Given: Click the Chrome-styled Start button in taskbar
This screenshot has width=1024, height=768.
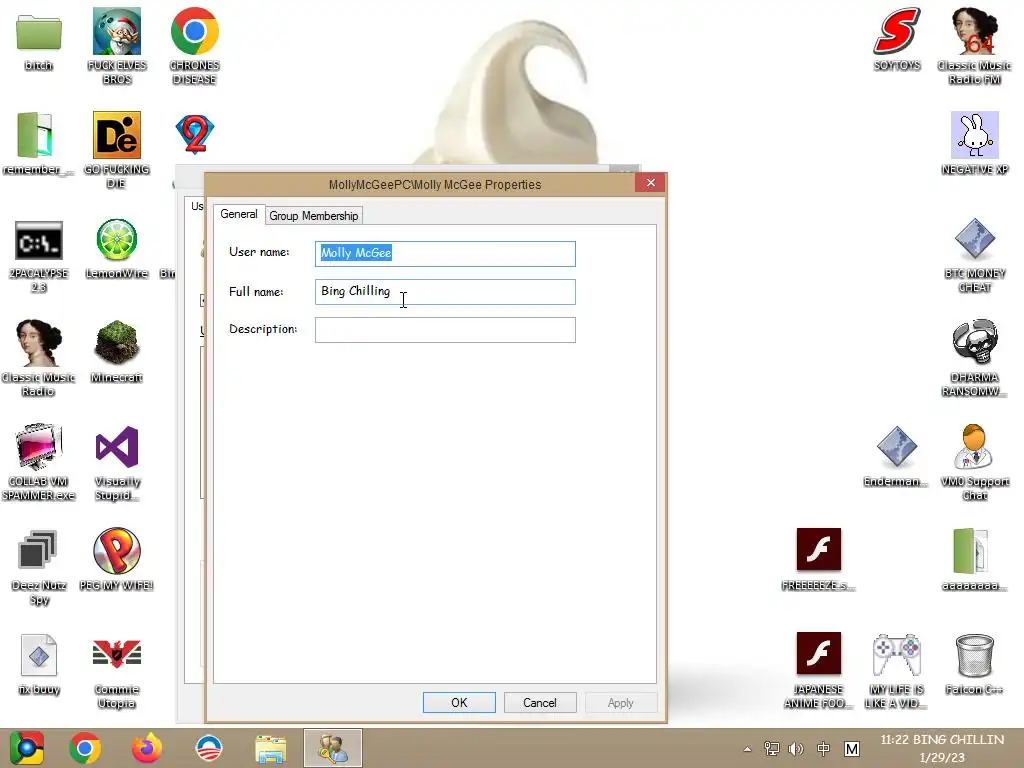Looking at the screenshot, I should pyautogui.click(x=26, y=748).
